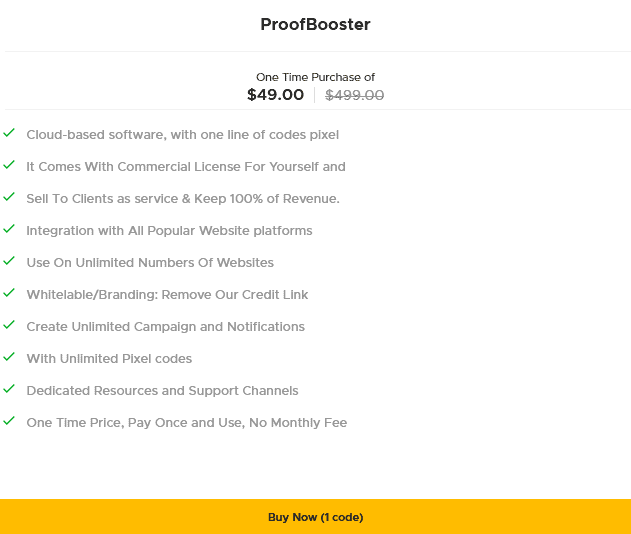Click the crossed-out $499.00 original price

[355, 95]
